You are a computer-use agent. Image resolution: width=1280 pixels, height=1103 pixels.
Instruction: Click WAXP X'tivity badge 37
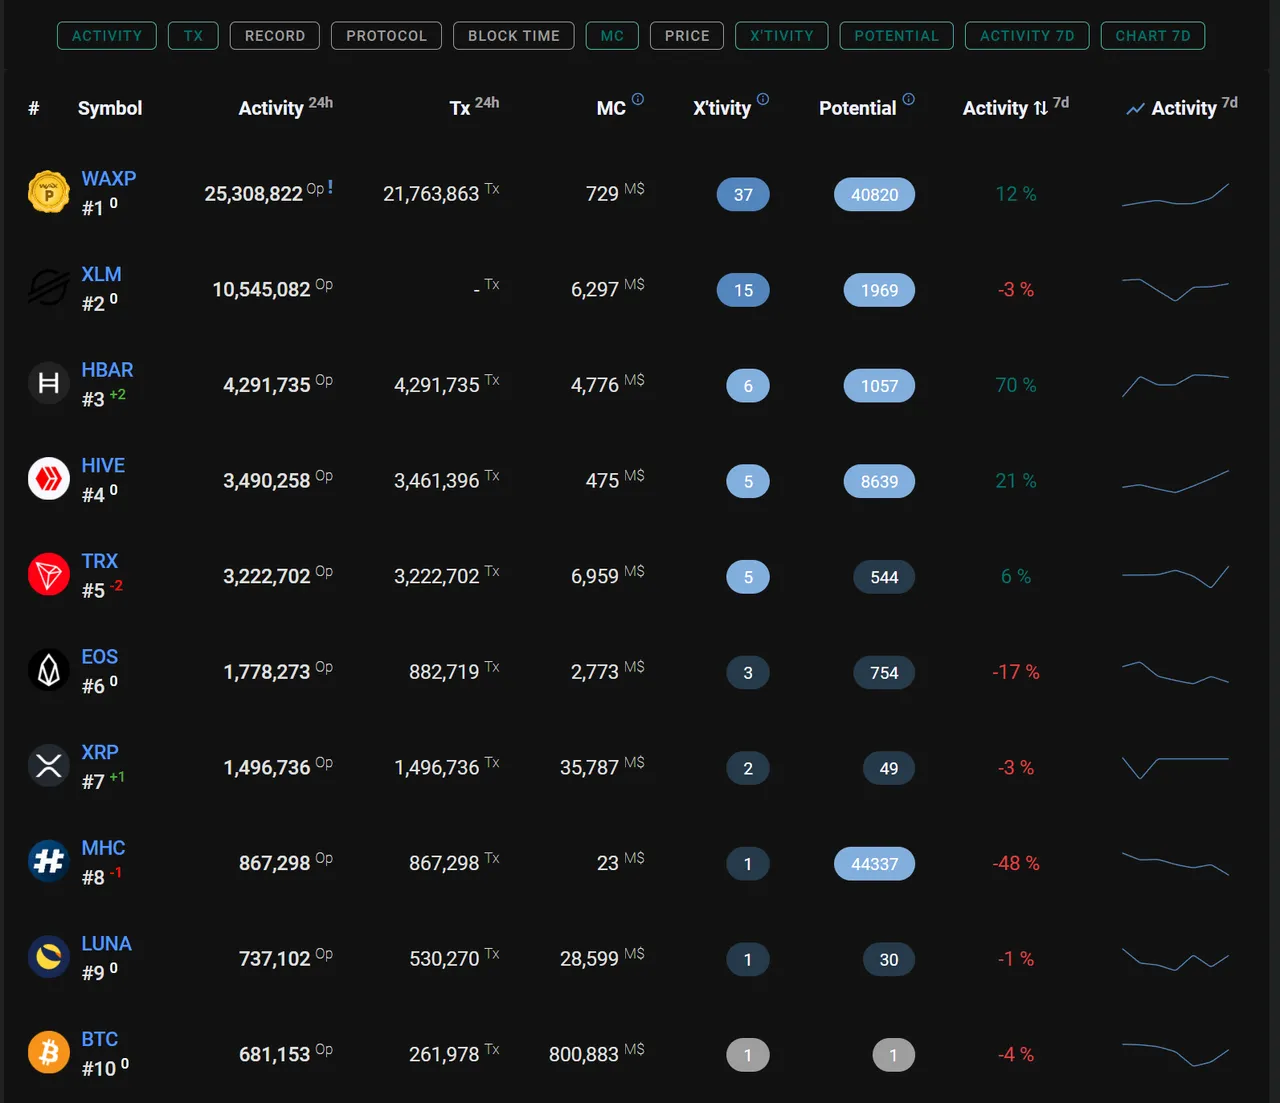743,194
